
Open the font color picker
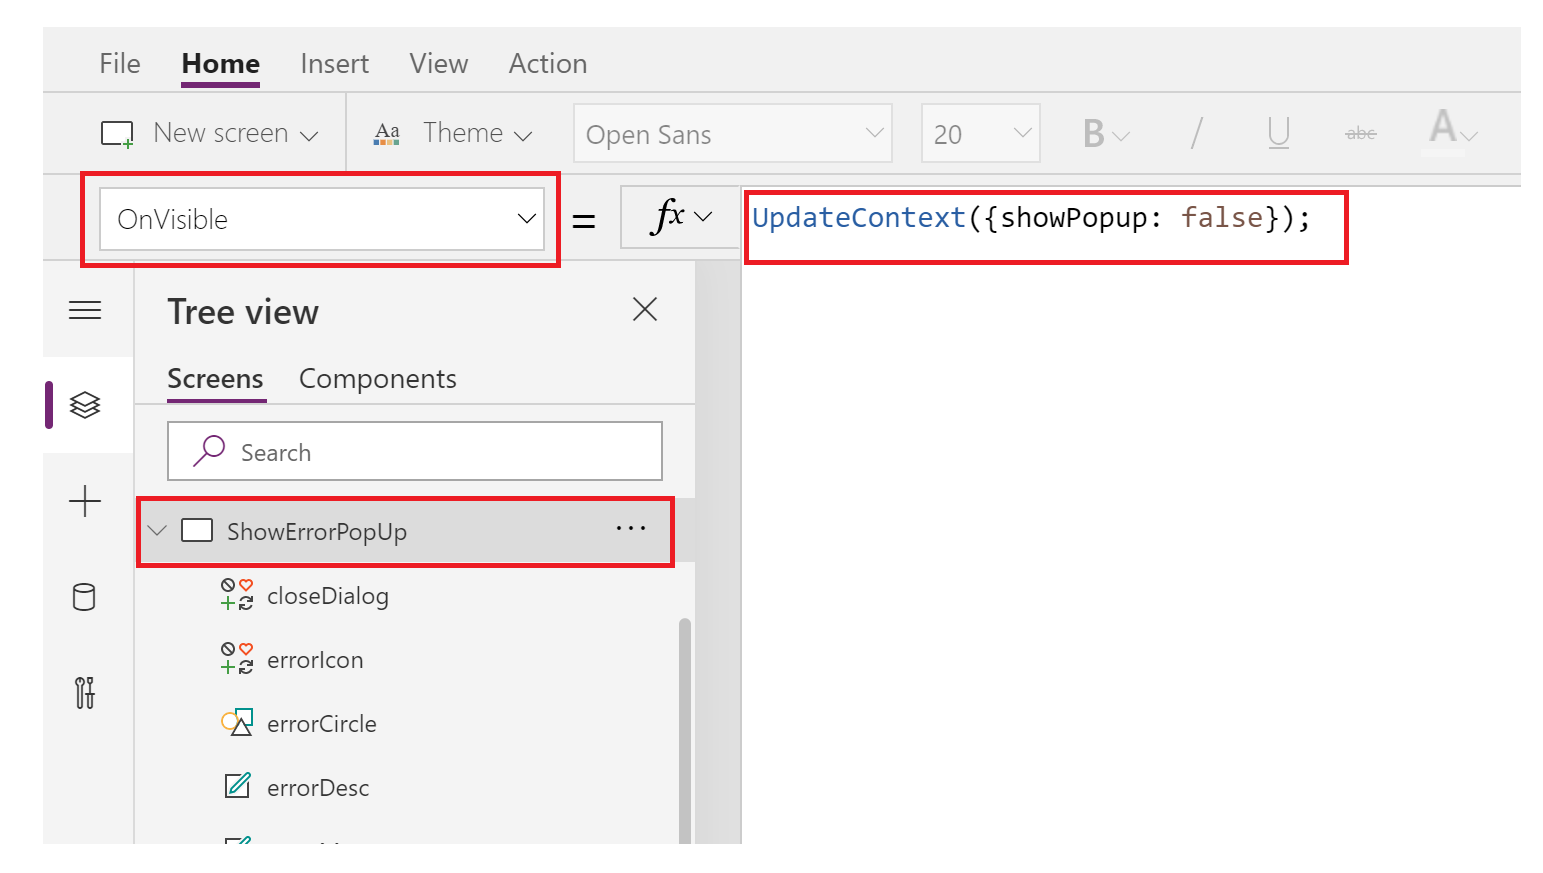tap(1447, 132)
